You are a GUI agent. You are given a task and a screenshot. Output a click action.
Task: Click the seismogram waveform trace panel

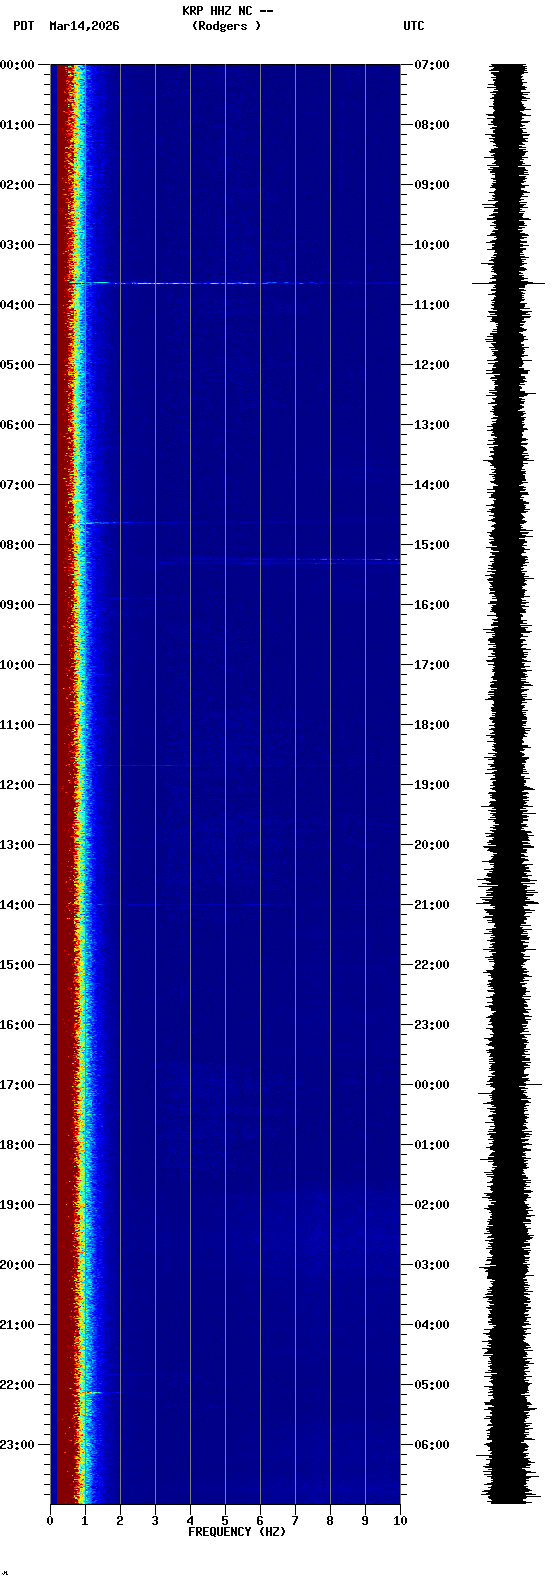[x=509, y=784]
